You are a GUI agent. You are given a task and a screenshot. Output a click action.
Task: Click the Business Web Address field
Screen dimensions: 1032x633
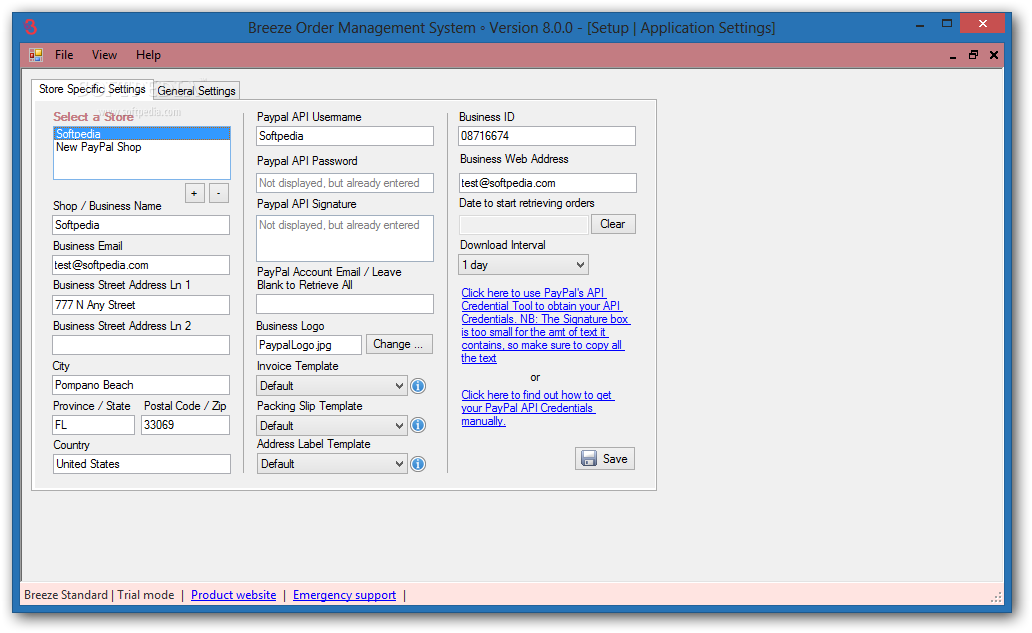point(548,183)
